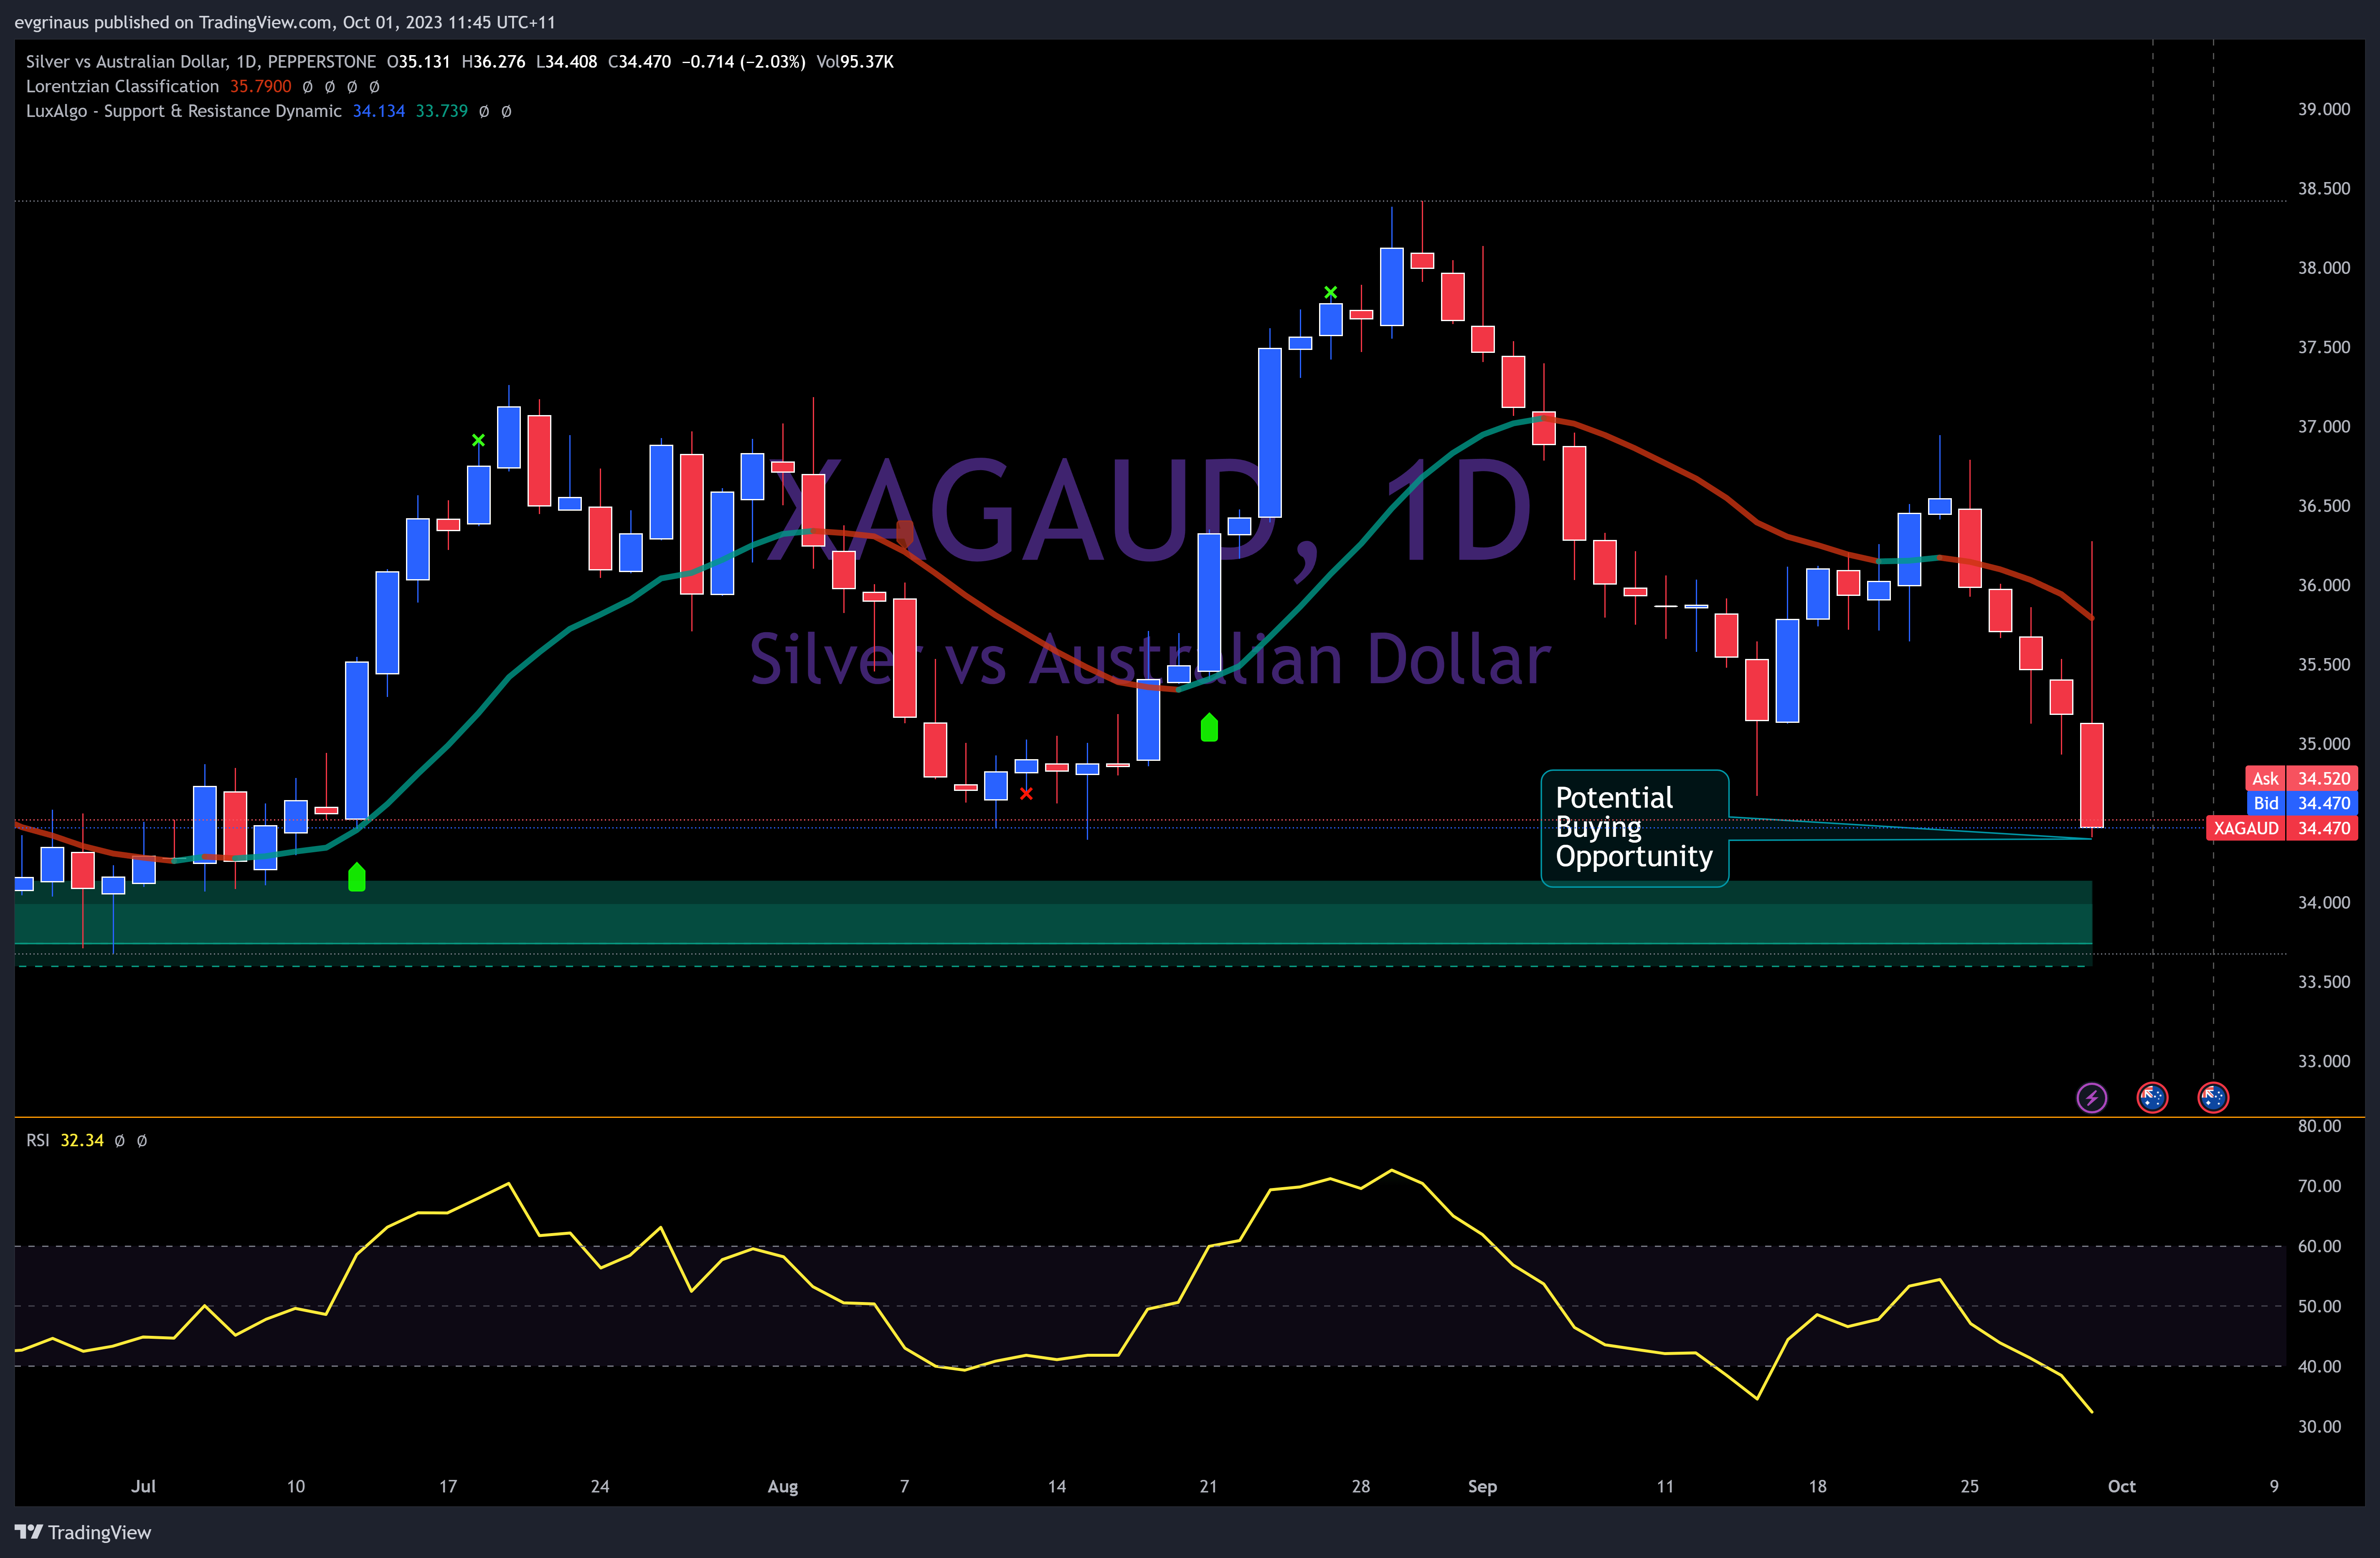Click the red X marker near August 11
Viewport: 2380px width, 1558px height.
[x=1026, y=793]
